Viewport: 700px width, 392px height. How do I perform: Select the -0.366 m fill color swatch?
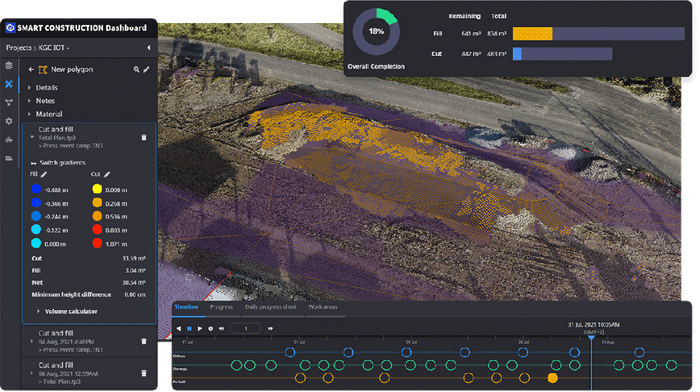(36, 203)
